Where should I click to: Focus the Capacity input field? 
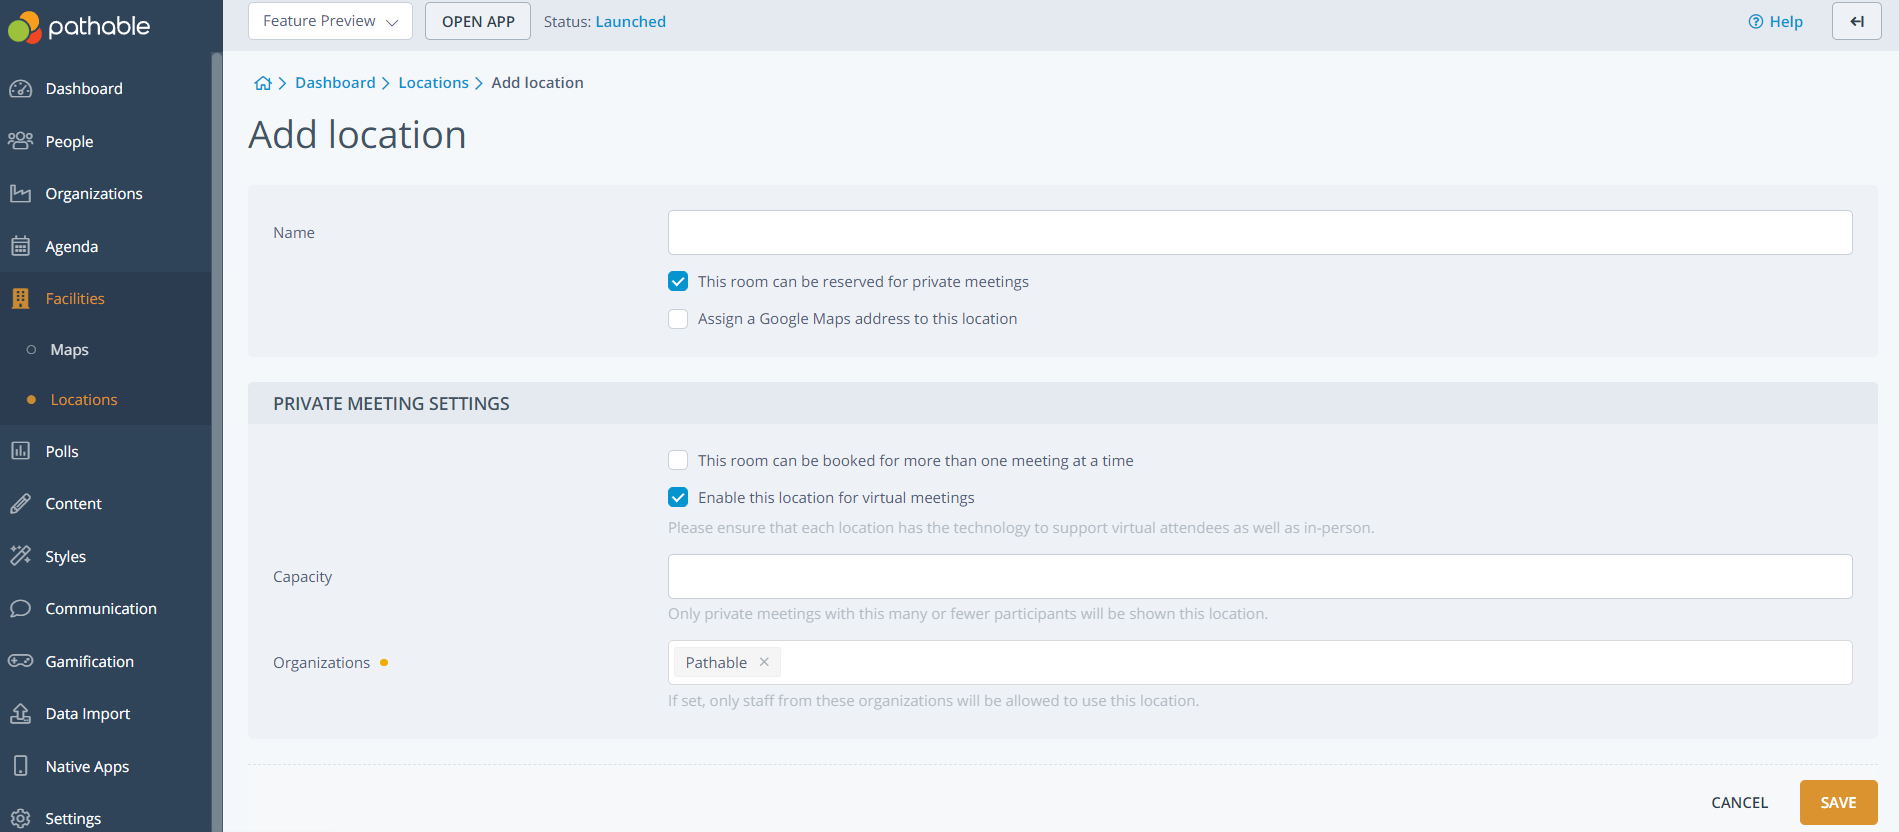coord(1260,577)
